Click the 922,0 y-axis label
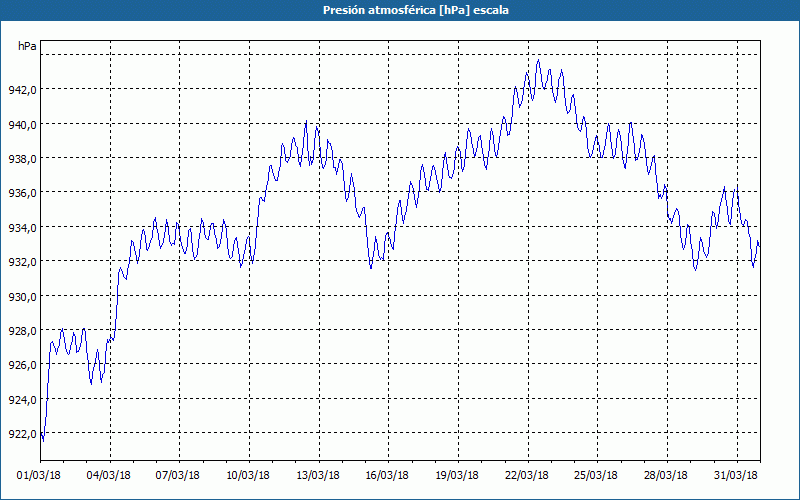The image size is (800, 500). click(22, 434)
